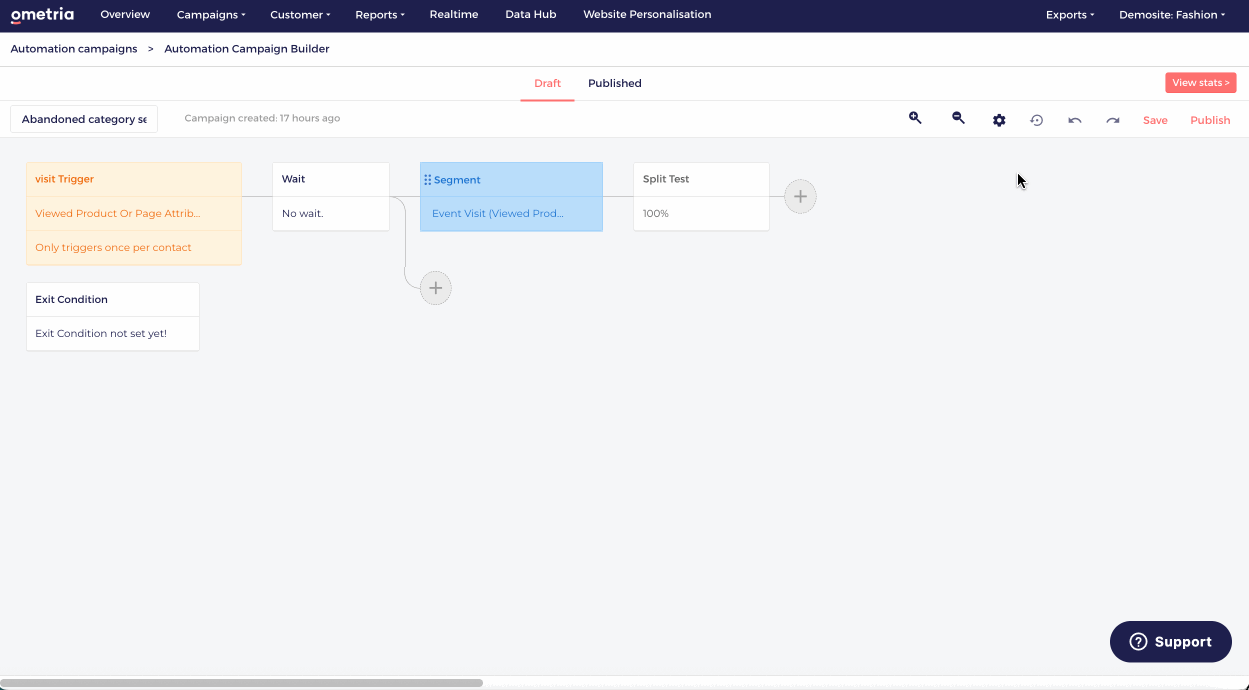Image resolution: width=1249 pixels, height=690 pixels.
Task: Navigate to Automation campaigns breadcrumb
Action: [74, 49]
